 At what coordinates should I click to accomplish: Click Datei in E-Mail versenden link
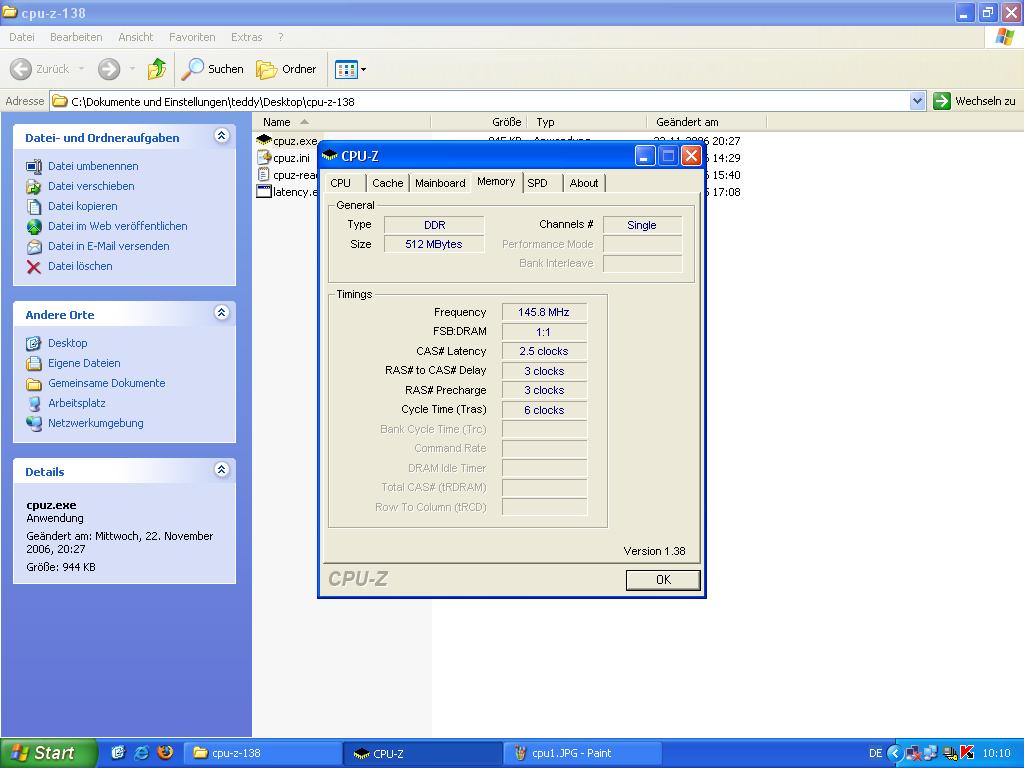(108, 246)
